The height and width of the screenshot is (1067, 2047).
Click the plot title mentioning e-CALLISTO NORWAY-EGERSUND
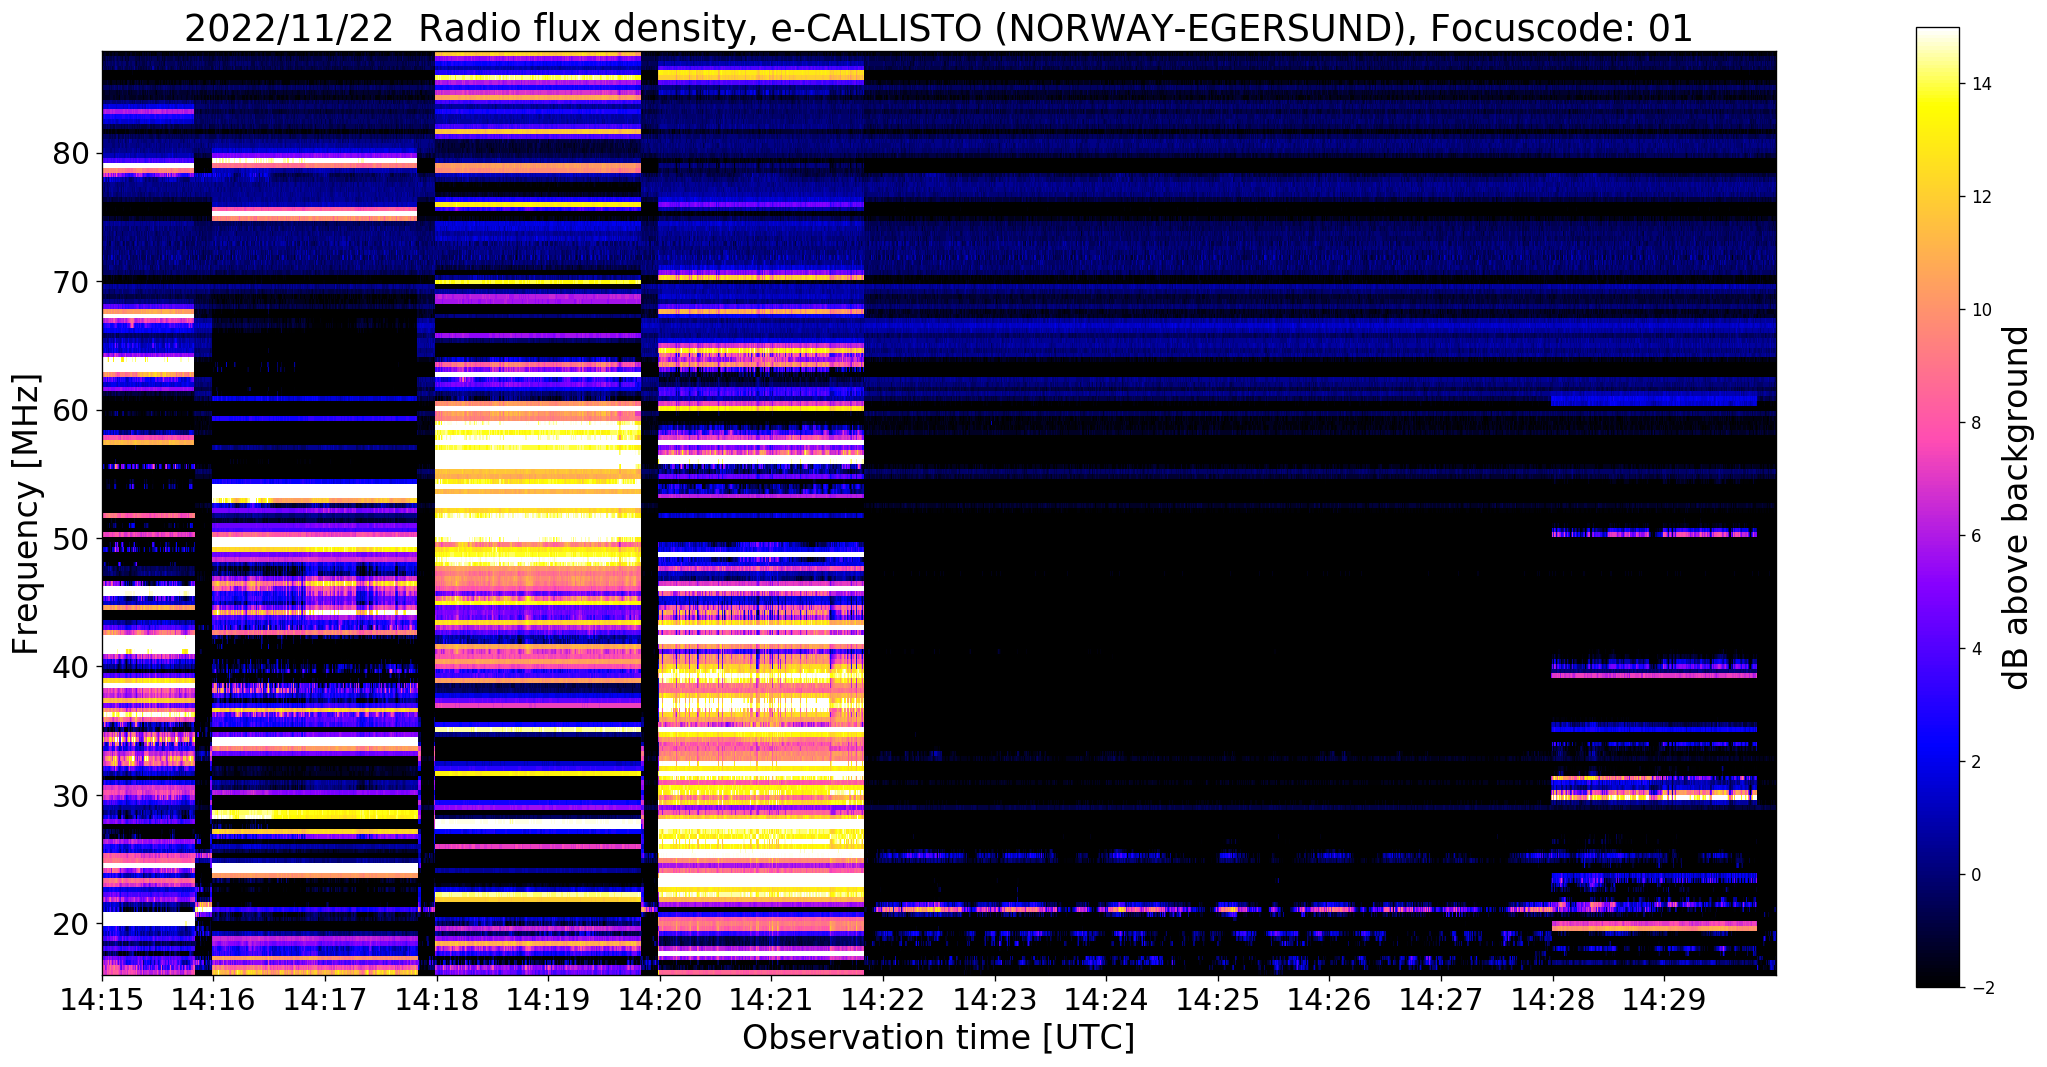click(938, 29)
